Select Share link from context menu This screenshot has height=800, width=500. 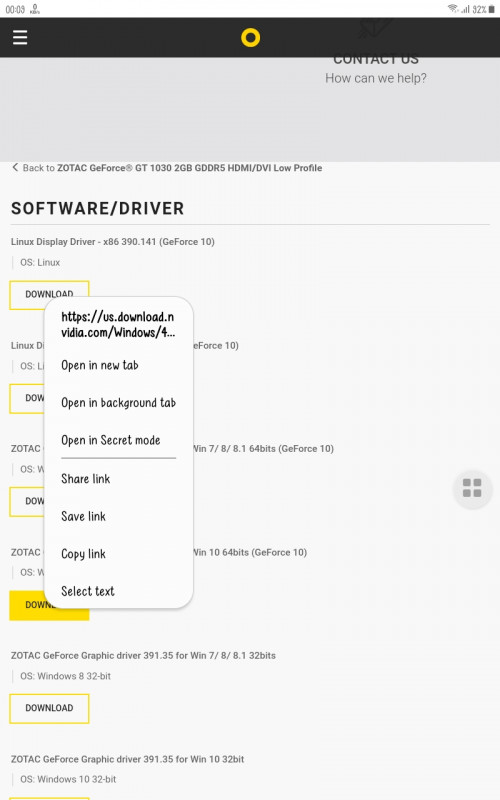pos(86,479)
